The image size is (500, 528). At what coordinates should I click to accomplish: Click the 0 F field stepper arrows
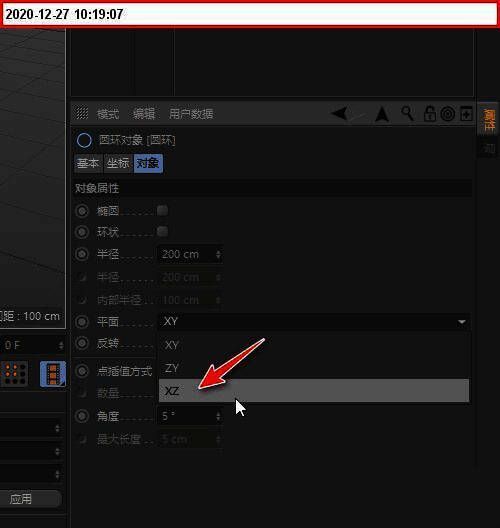coord(61,345)
